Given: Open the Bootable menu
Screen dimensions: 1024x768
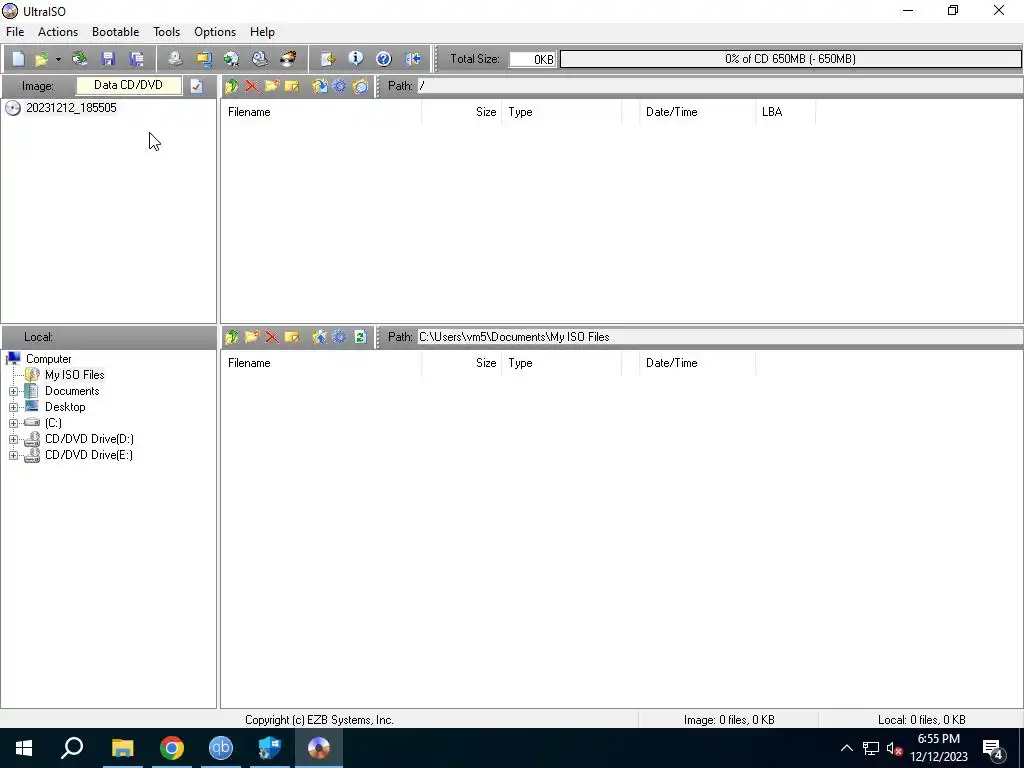Looking at the screenshot, I should point(116,32).
